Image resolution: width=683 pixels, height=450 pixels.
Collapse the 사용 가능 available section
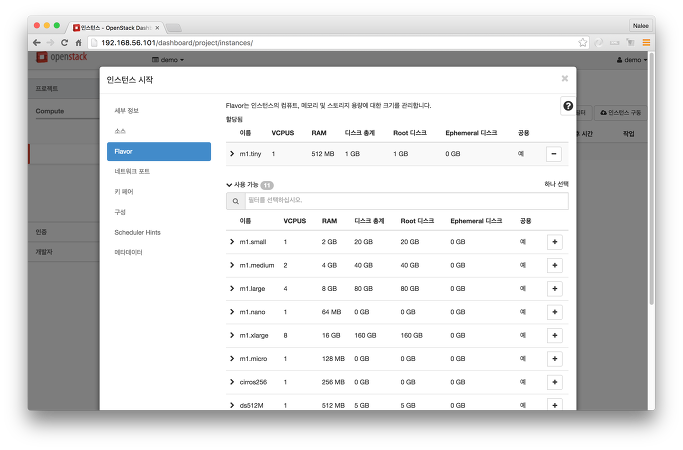229,185
